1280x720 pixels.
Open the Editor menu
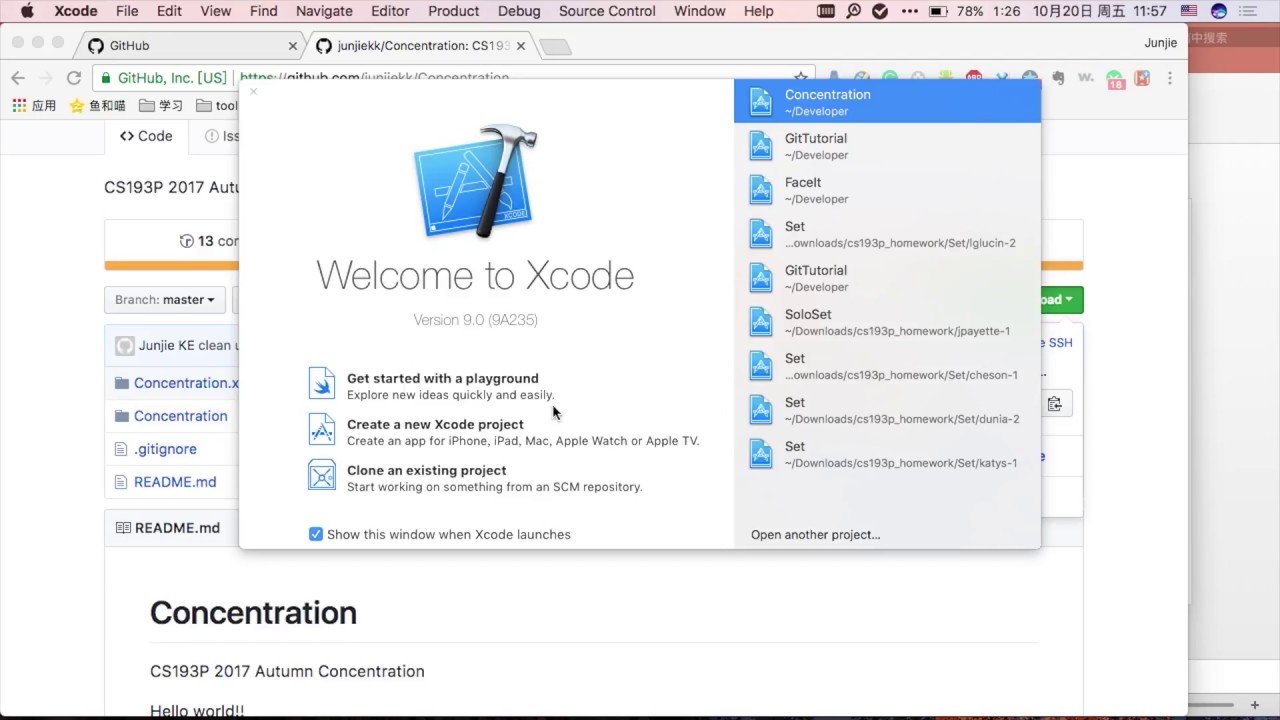[x=390, y=11]
